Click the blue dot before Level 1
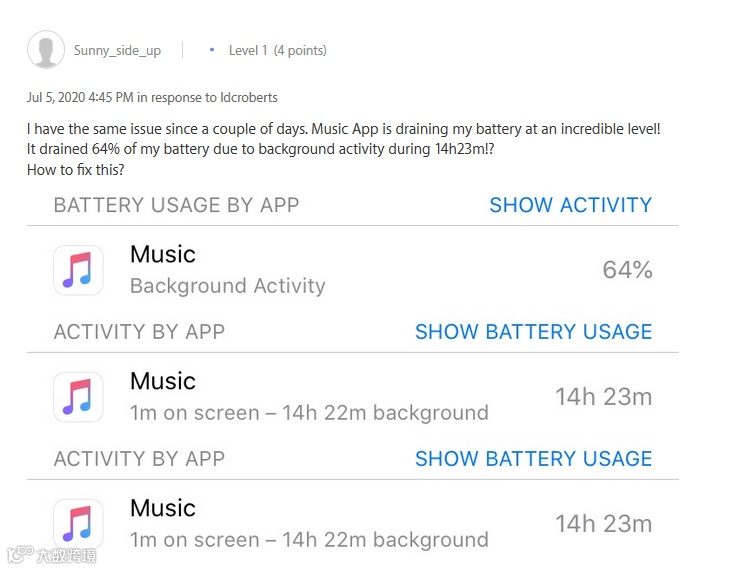This screenshot has height=570, width=732. (x=212, y=50)
